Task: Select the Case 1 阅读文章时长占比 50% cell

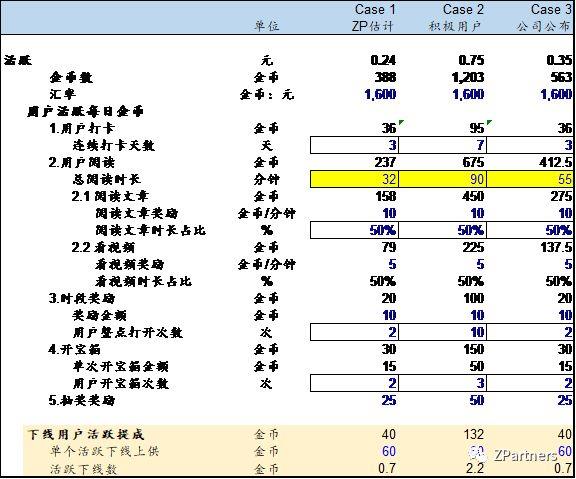Action: (354, 230)
